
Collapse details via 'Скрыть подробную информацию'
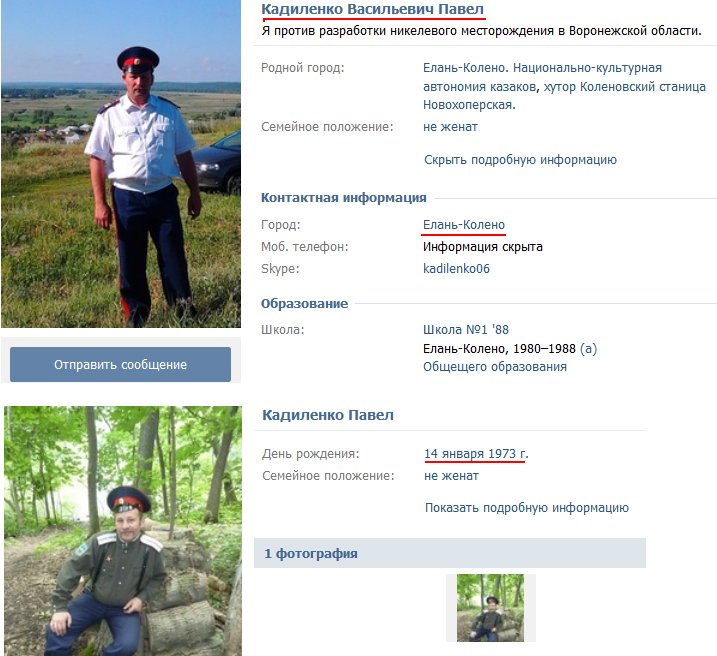pyautogui.click(x=520, y=160)
